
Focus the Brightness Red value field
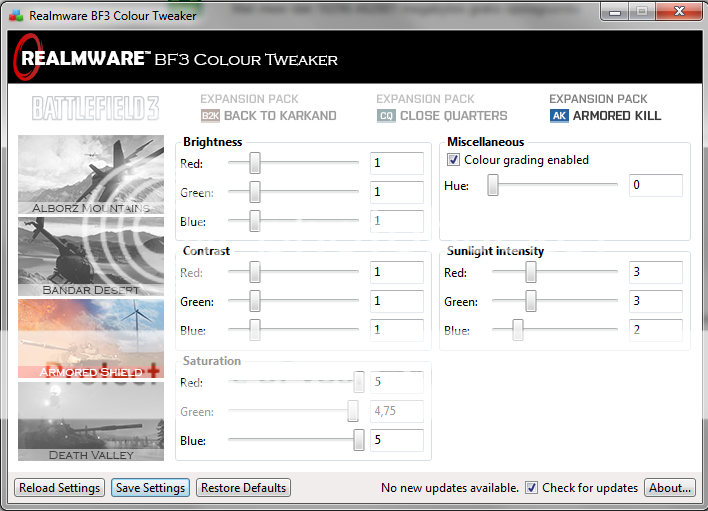pyautogui.click(x=396, y=163)
